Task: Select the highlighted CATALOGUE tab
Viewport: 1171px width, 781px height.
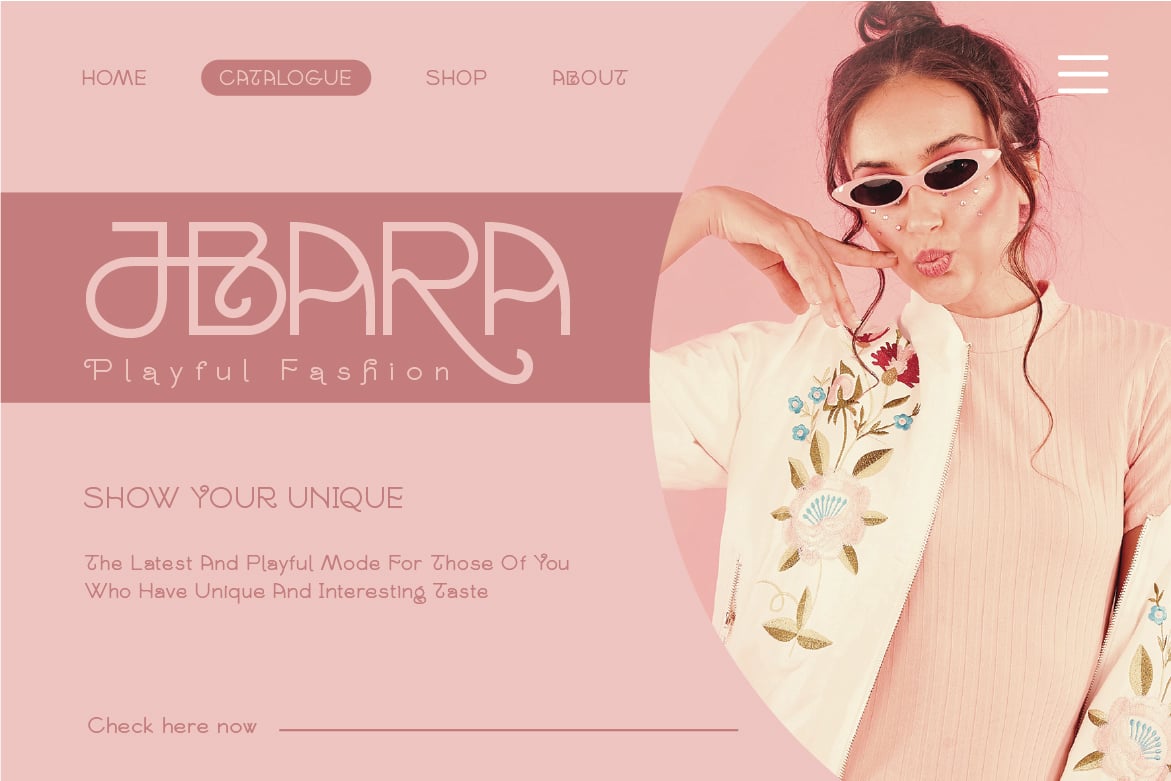Action: [286, 78]
